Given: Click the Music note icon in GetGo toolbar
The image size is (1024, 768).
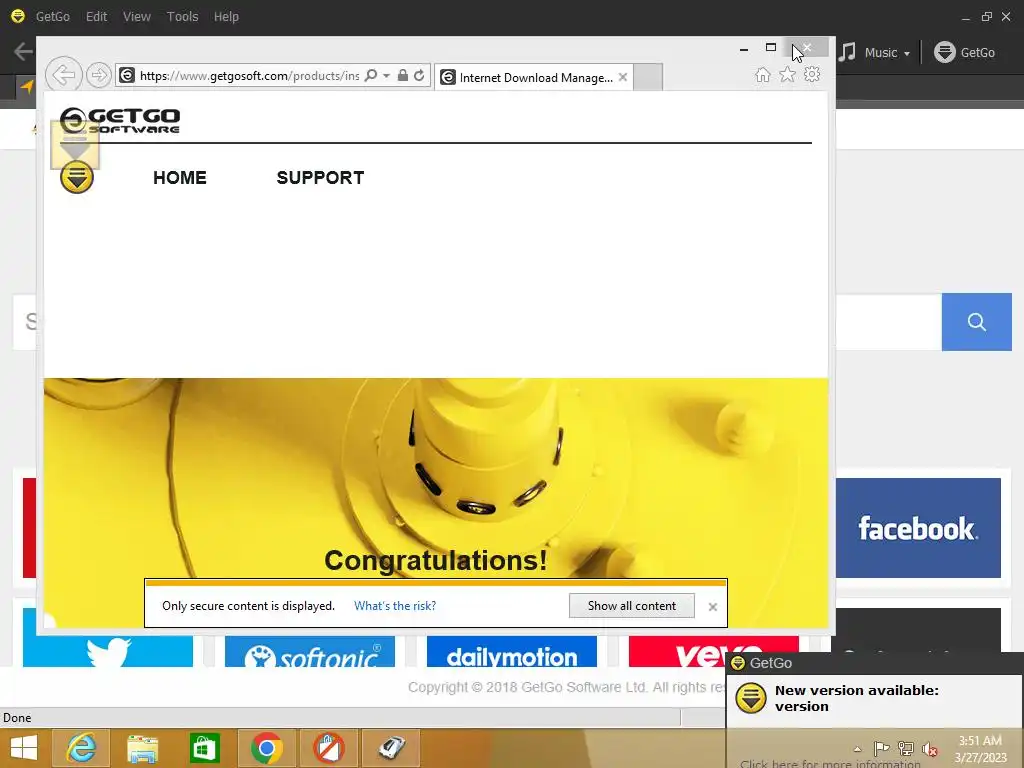Looking at the screenshot, I should (847, 52).
